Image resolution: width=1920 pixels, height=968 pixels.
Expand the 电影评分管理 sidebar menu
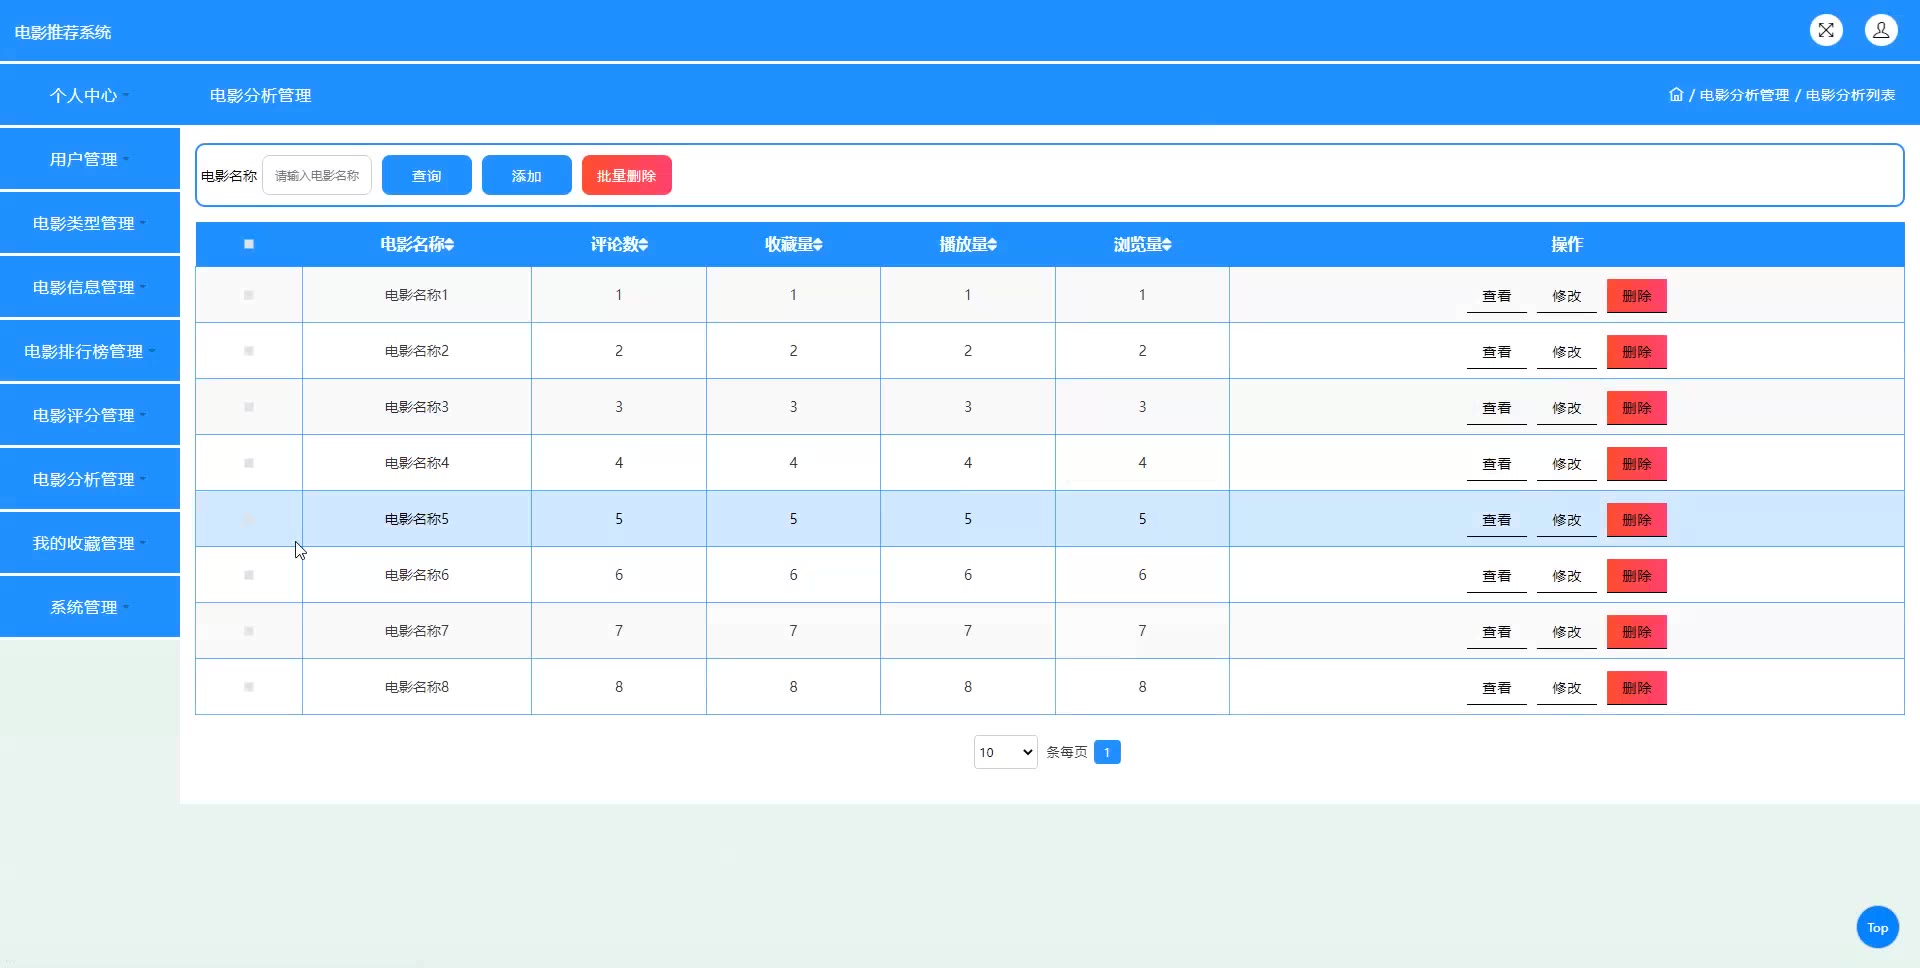coord(90,415)
